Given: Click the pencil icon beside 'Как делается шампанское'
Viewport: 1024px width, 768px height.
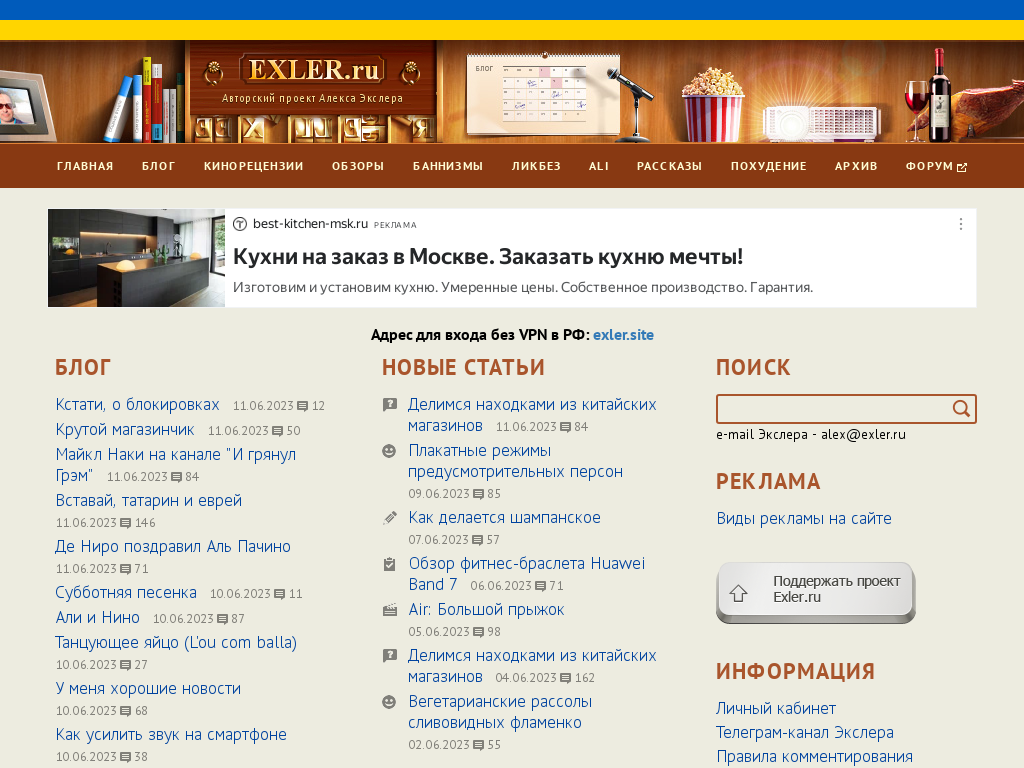Looking at the screenshot, I should 389,518.
